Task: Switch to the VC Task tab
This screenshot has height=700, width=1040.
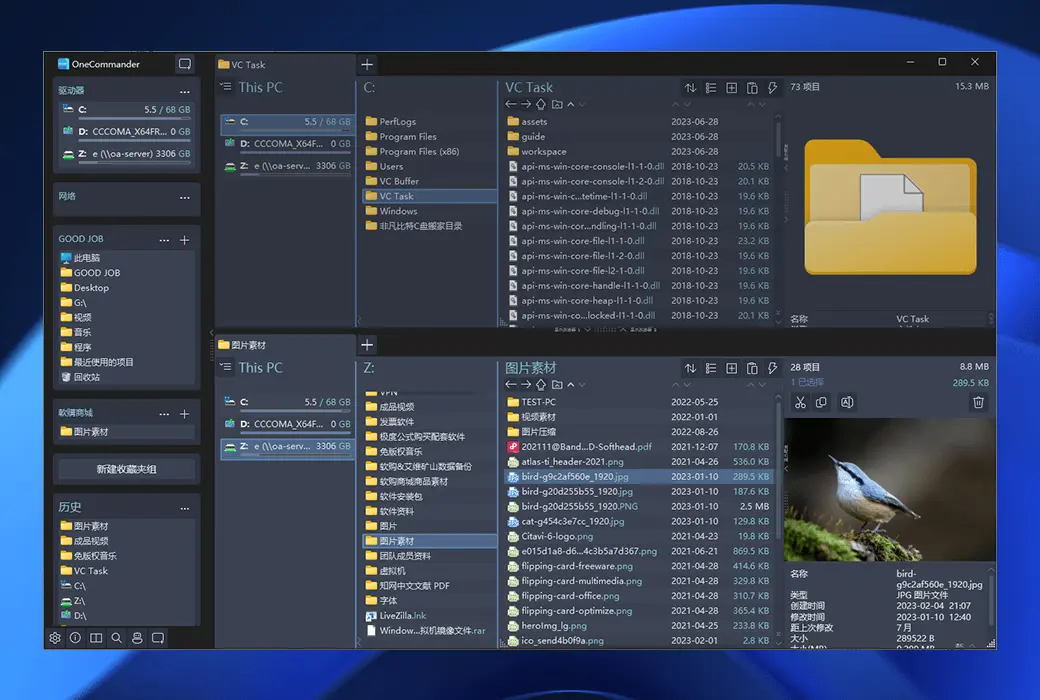Action: pos(248,65)
